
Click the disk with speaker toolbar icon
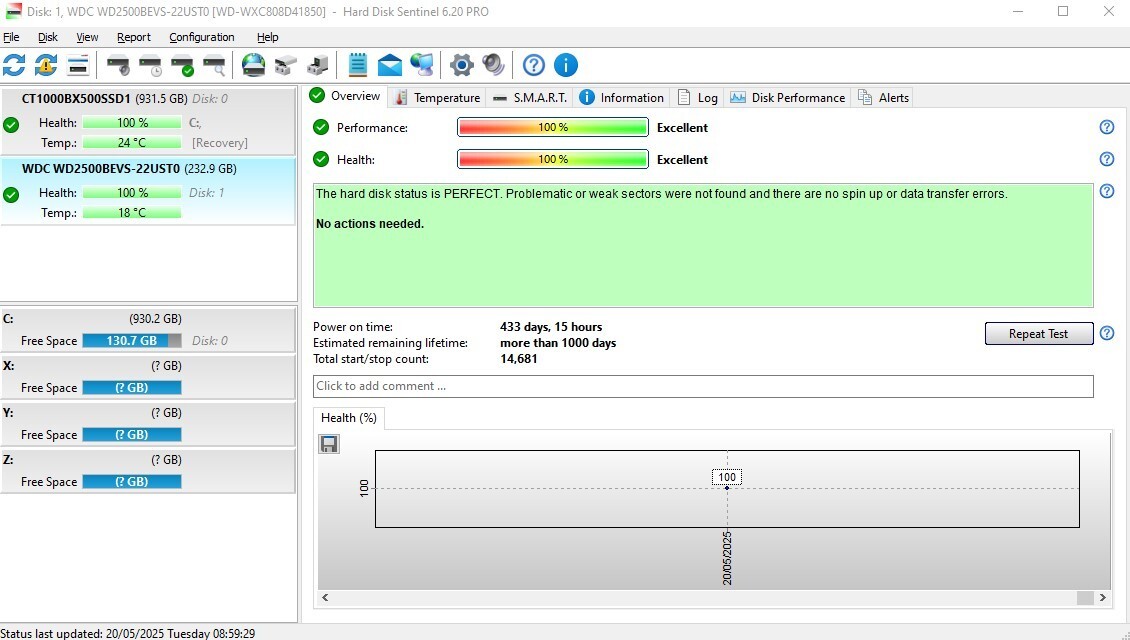[118, 66]
